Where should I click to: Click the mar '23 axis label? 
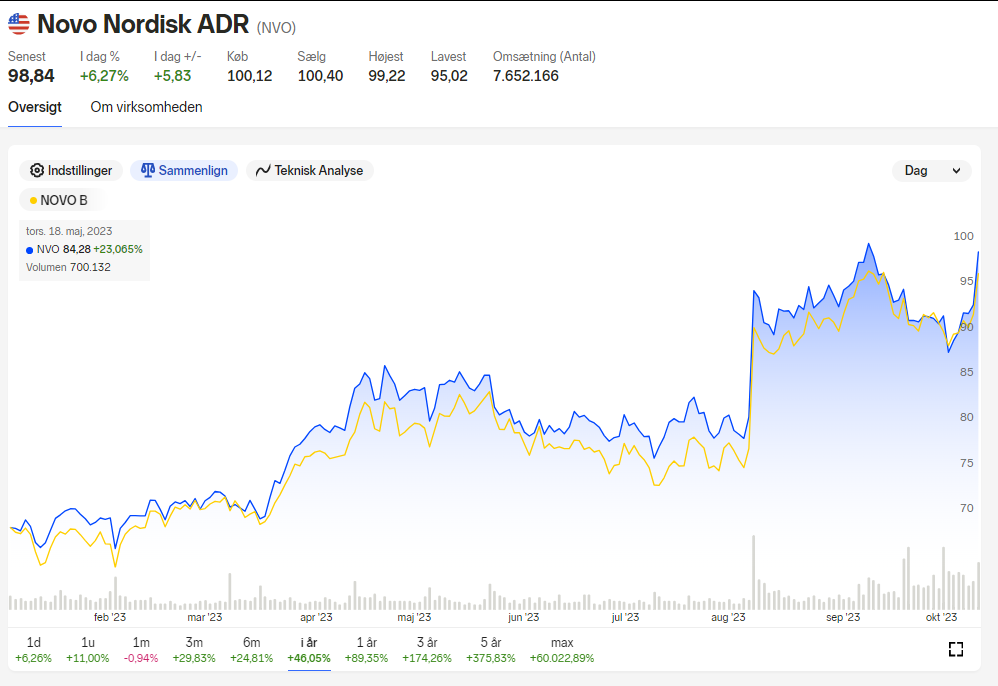205,617
